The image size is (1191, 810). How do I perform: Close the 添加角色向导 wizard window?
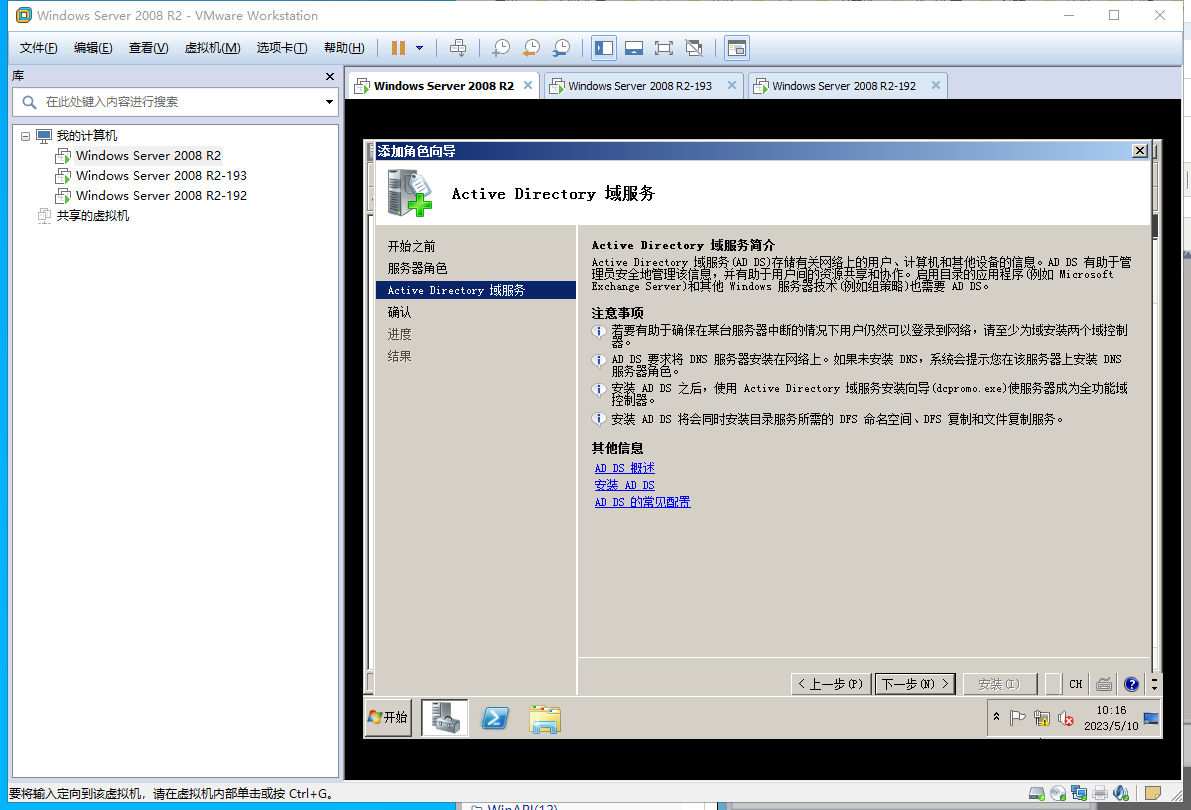click(1139, 150)
